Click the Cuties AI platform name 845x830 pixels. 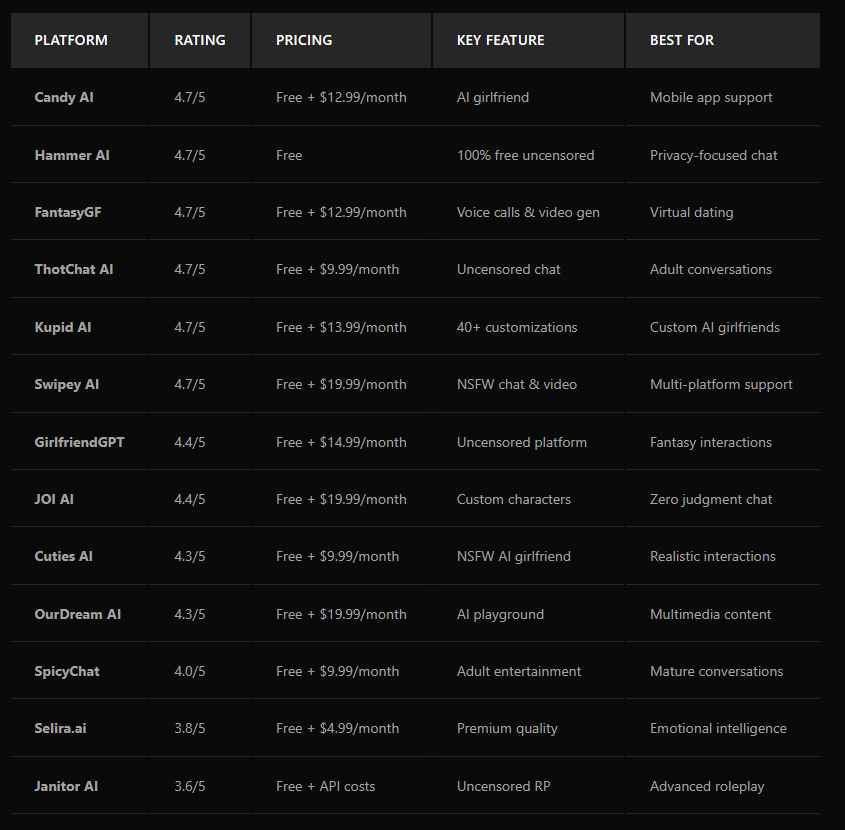click(x=64, y=556)
